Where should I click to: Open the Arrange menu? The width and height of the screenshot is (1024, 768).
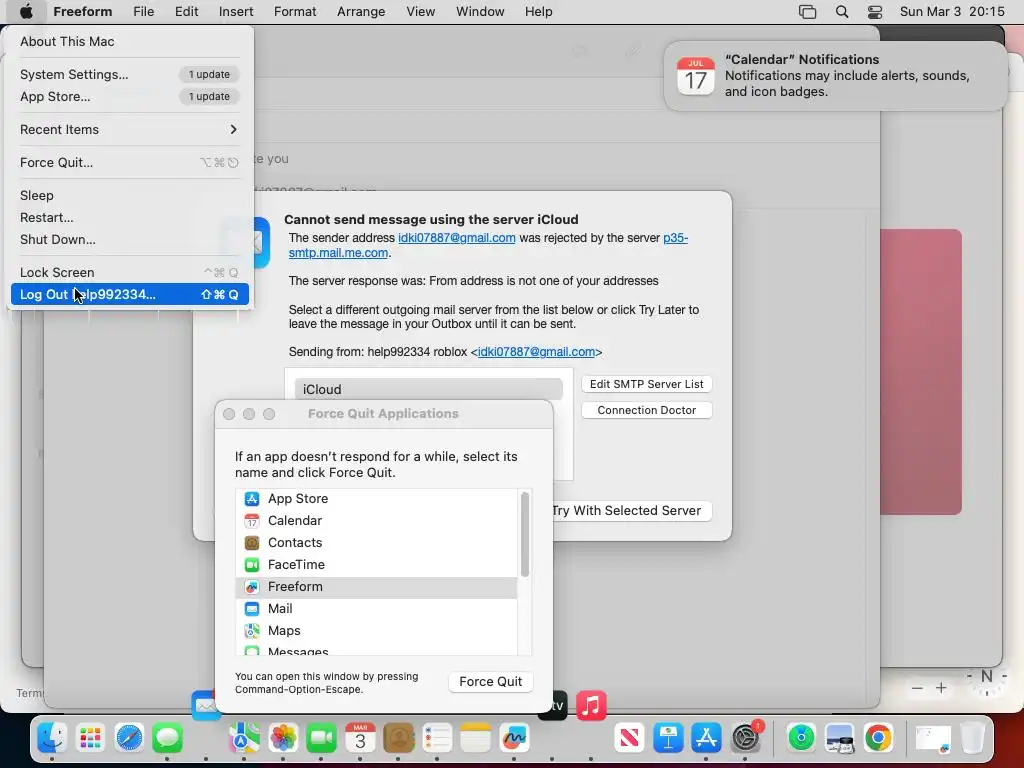click(x=361, y=12)
